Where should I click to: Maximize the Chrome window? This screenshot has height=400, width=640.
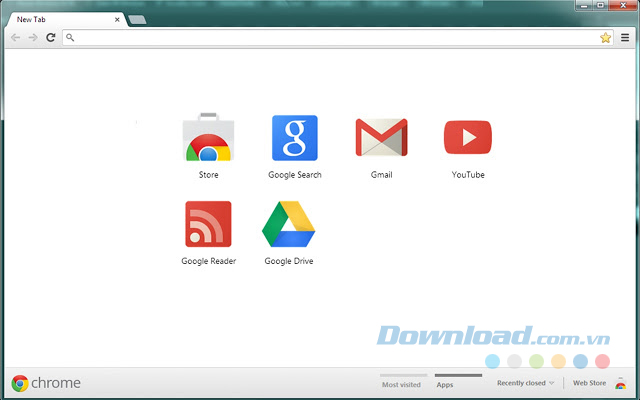[600, 5]
